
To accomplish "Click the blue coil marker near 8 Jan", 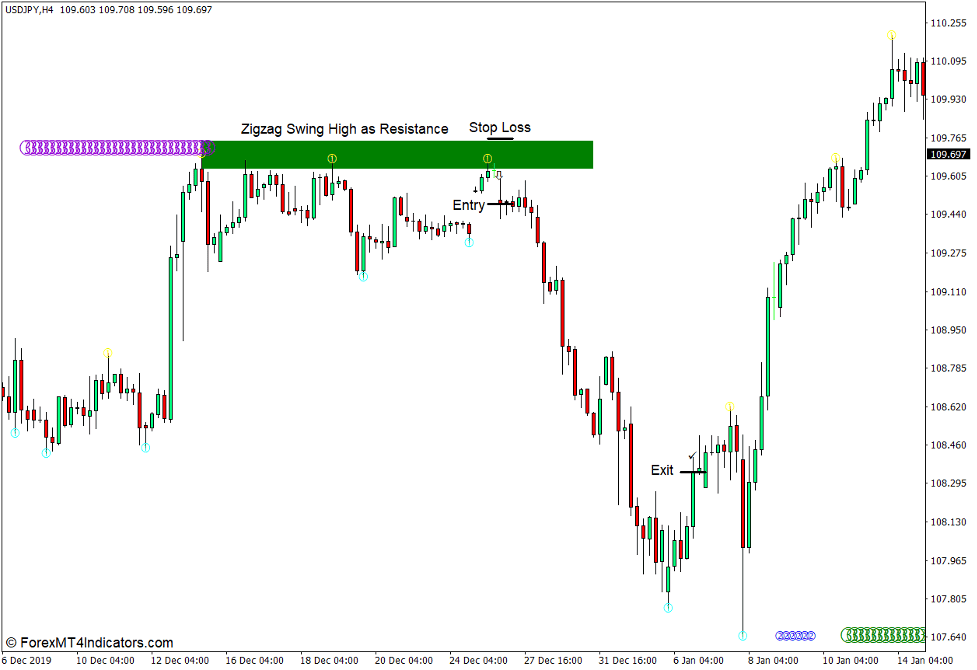I will click(795, 635).
